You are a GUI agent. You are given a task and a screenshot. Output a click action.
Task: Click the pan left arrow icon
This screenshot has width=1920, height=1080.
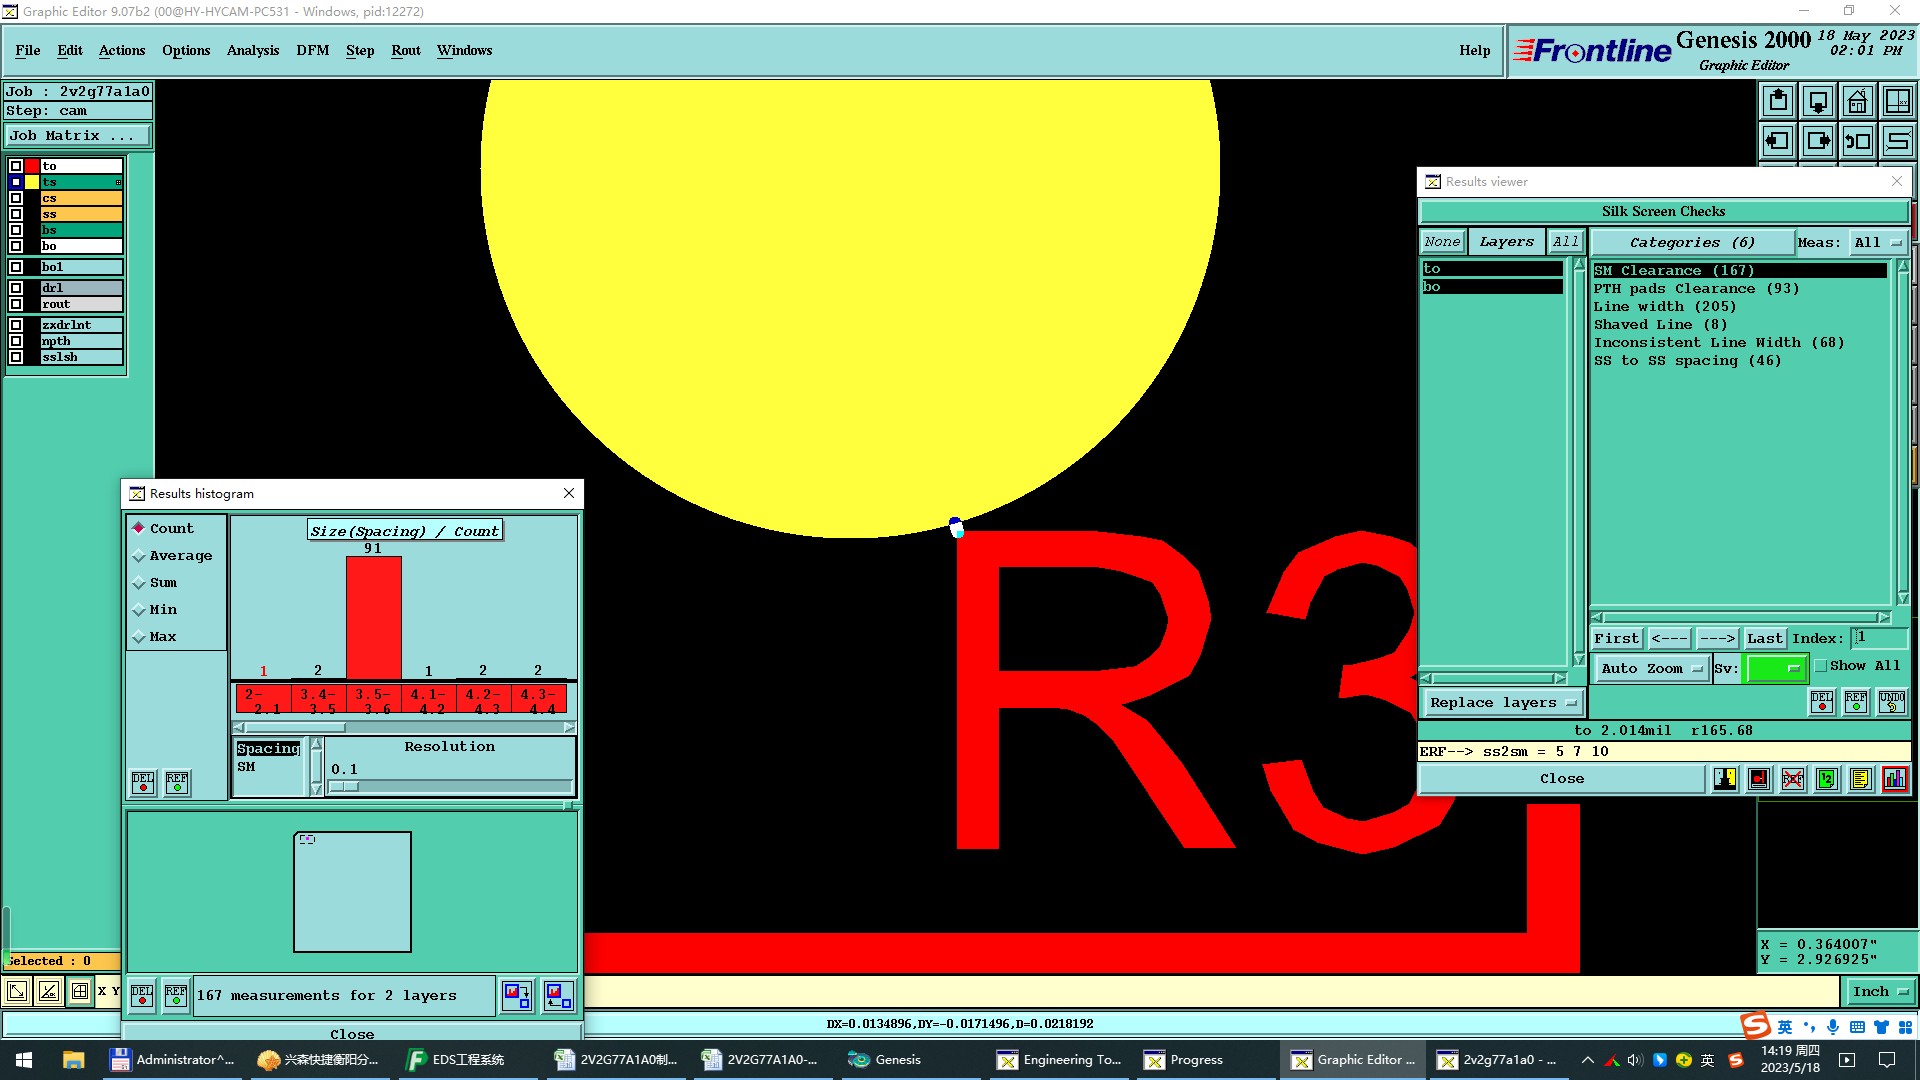click(x=1778, y=141)
